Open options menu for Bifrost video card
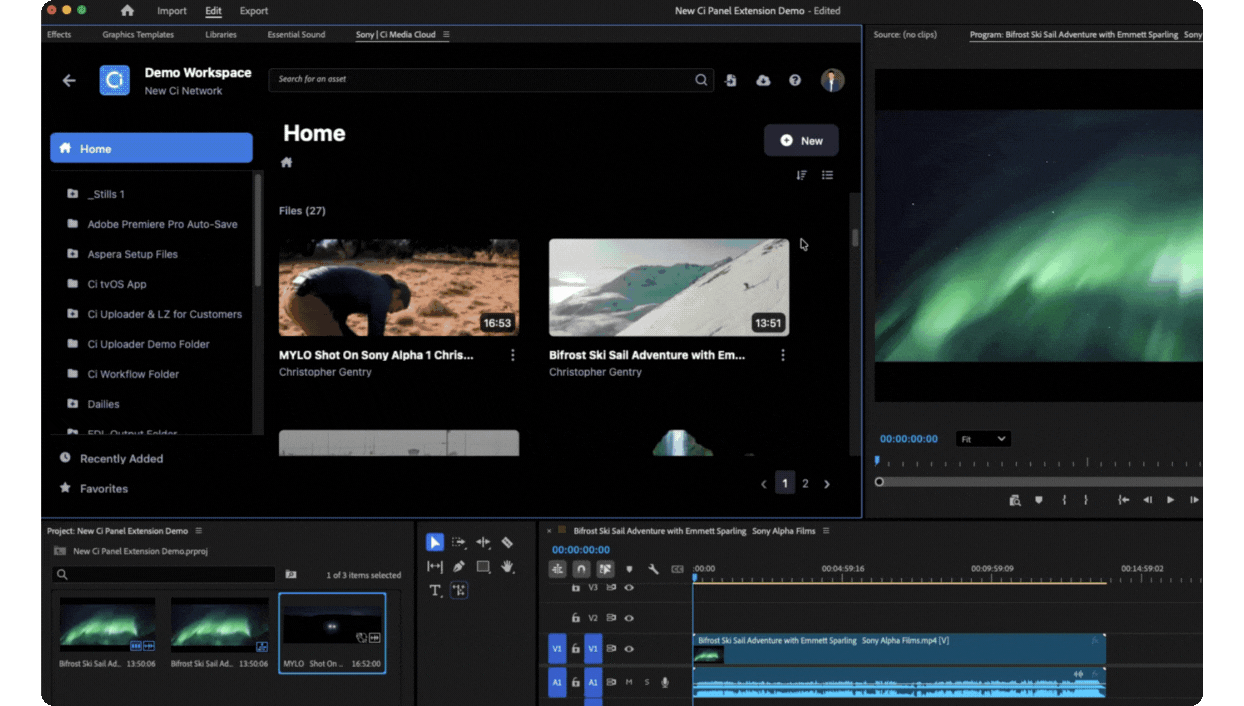 click(783, 355)
